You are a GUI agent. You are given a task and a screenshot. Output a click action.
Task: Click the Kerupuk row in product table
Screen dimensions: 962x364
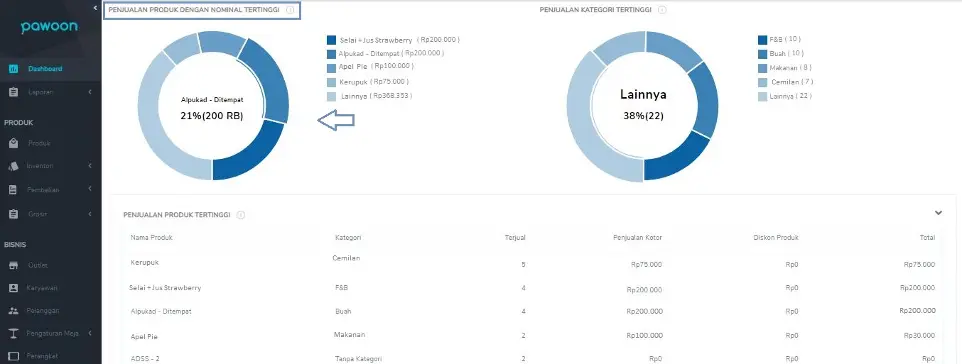click(533, 263)
